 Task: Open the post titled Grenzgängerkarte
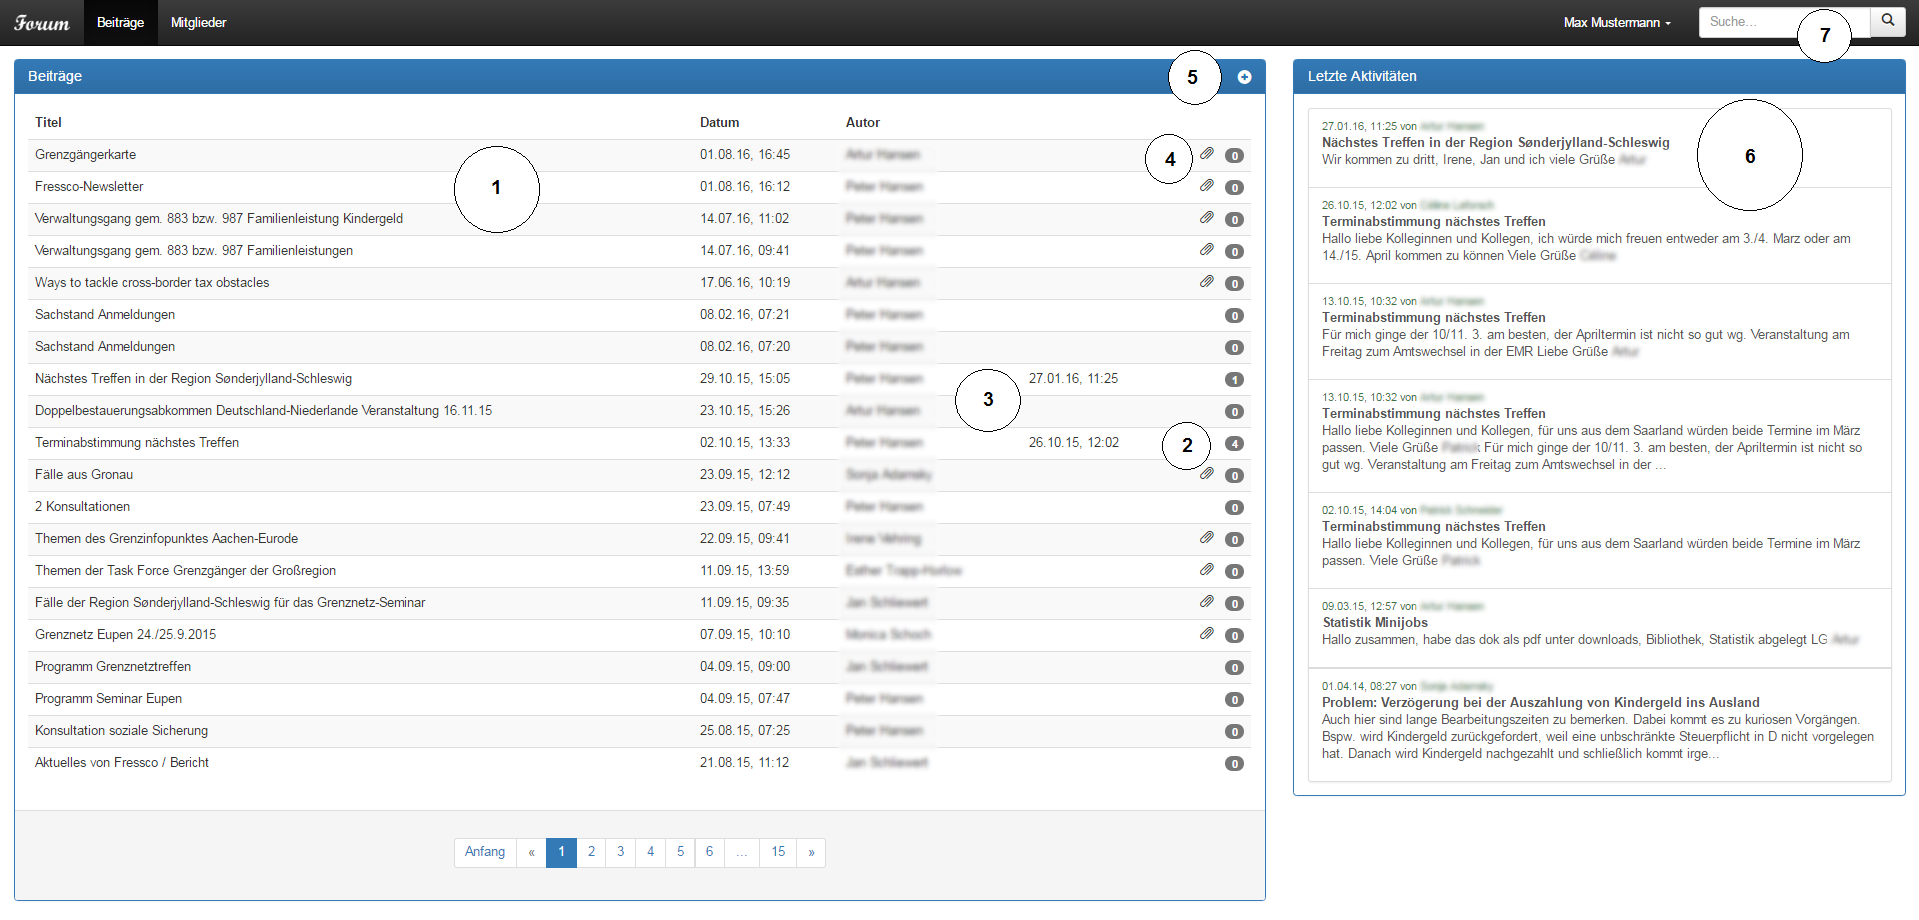pos(85,155)
